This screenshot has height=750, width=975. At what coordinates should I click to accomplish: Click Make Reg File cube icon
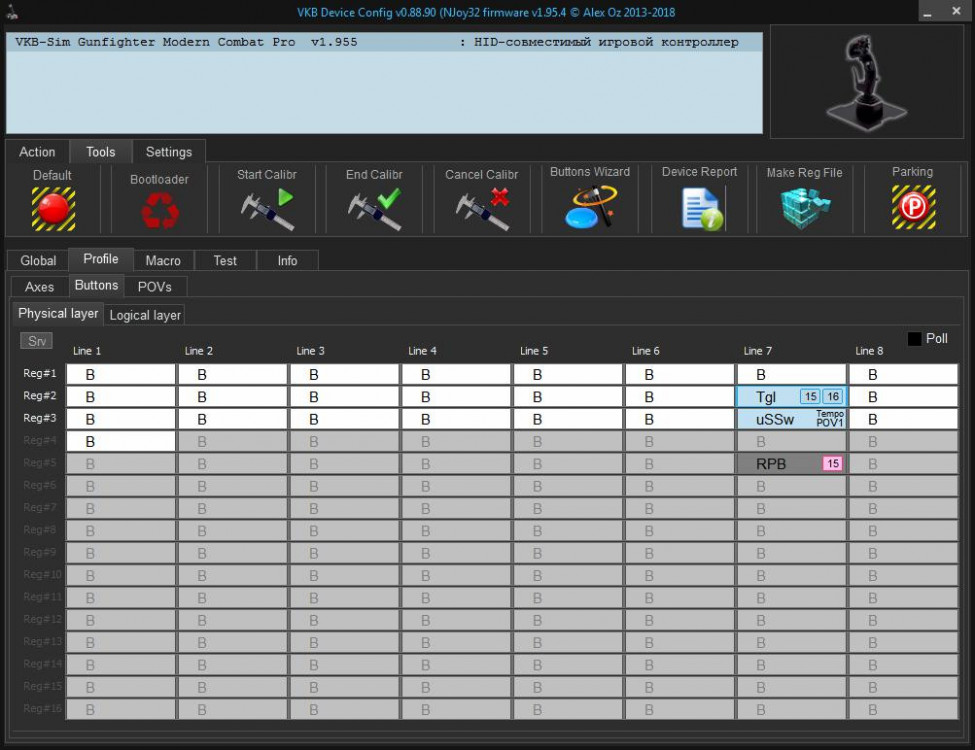(804, 208)
